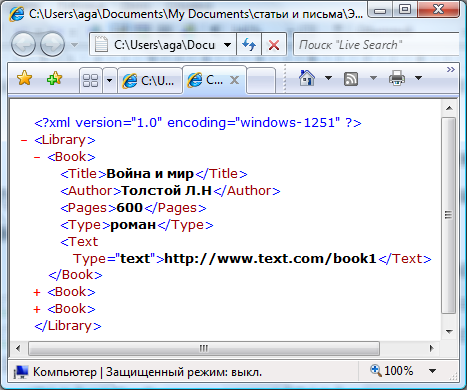This screenshot has width=467, height=390.
Task: Stop loading with the red X icon
Action: coord(274,44)
